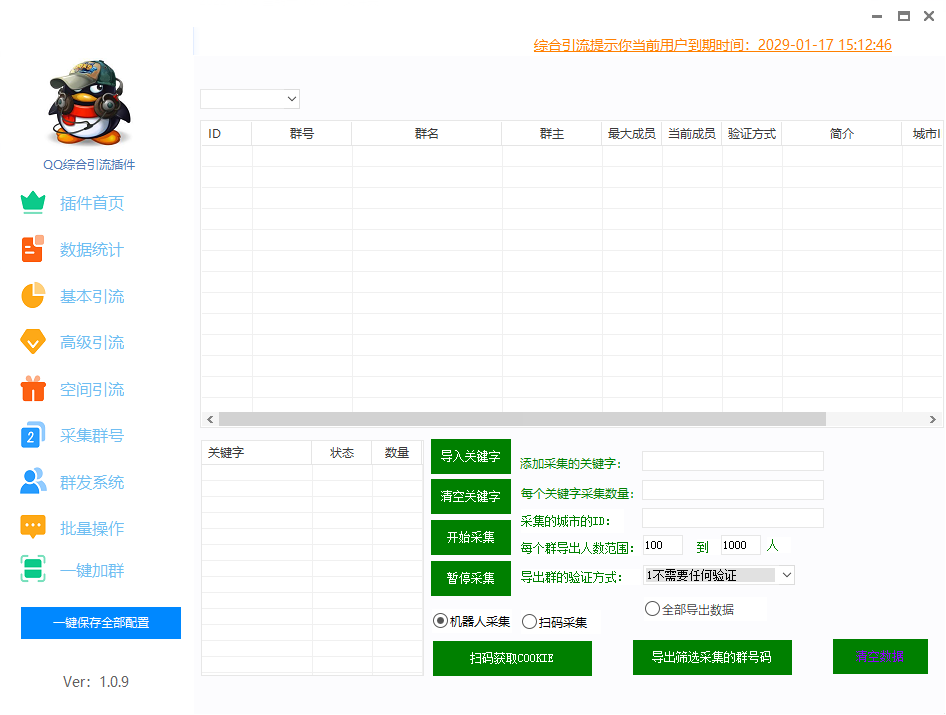Open 数据统计 via its orange document icon

click(x=33, y=249)
